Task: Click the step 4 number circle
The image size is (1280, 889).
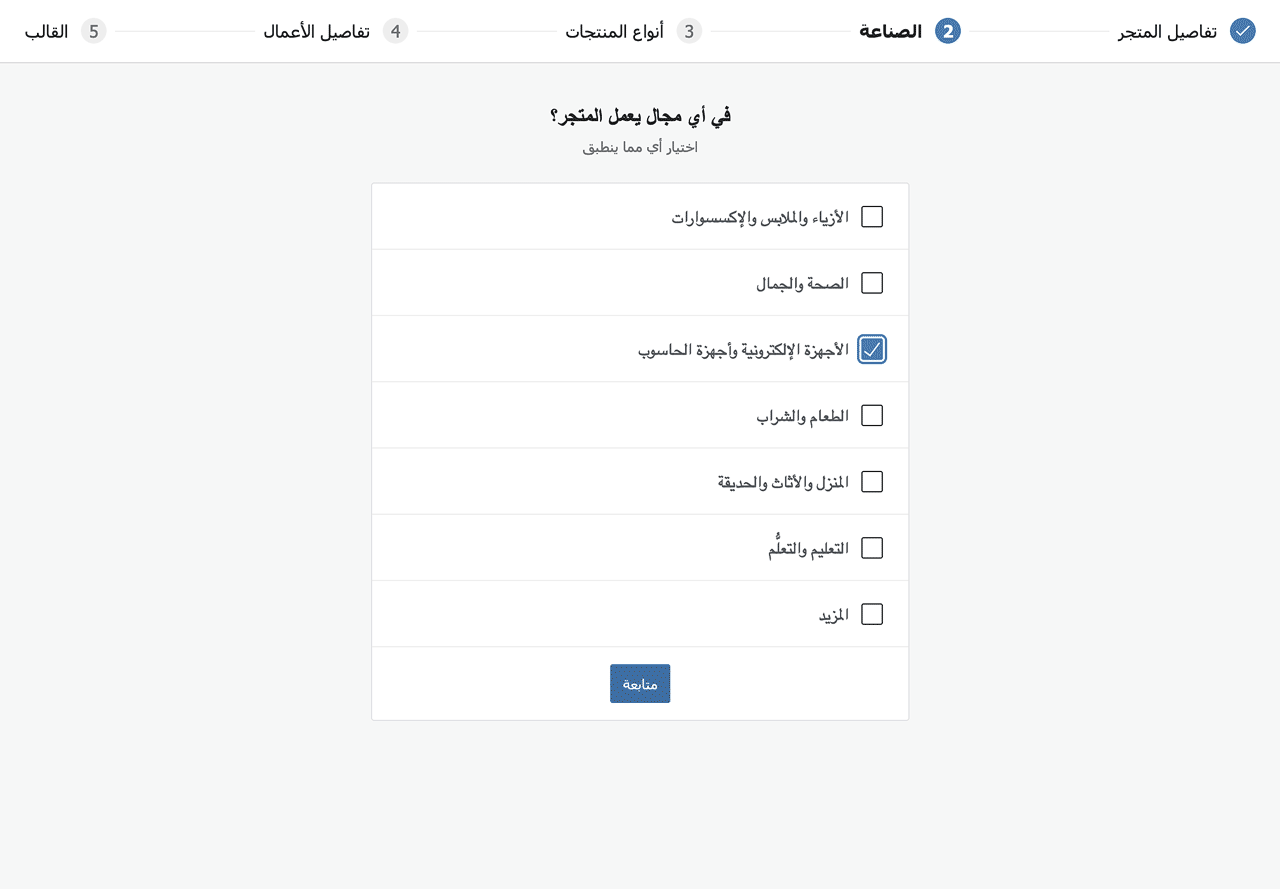Action: [x=396, y=31]
